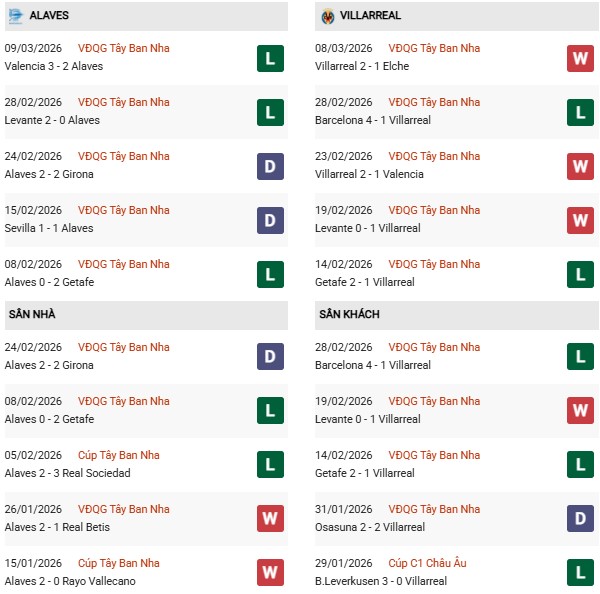Image resolution: width=600 pixels, height=594 pixels.
Task: Open VĐQG Tây Ban Nha link dated 09/03/2026
Action: pos(123,48)
